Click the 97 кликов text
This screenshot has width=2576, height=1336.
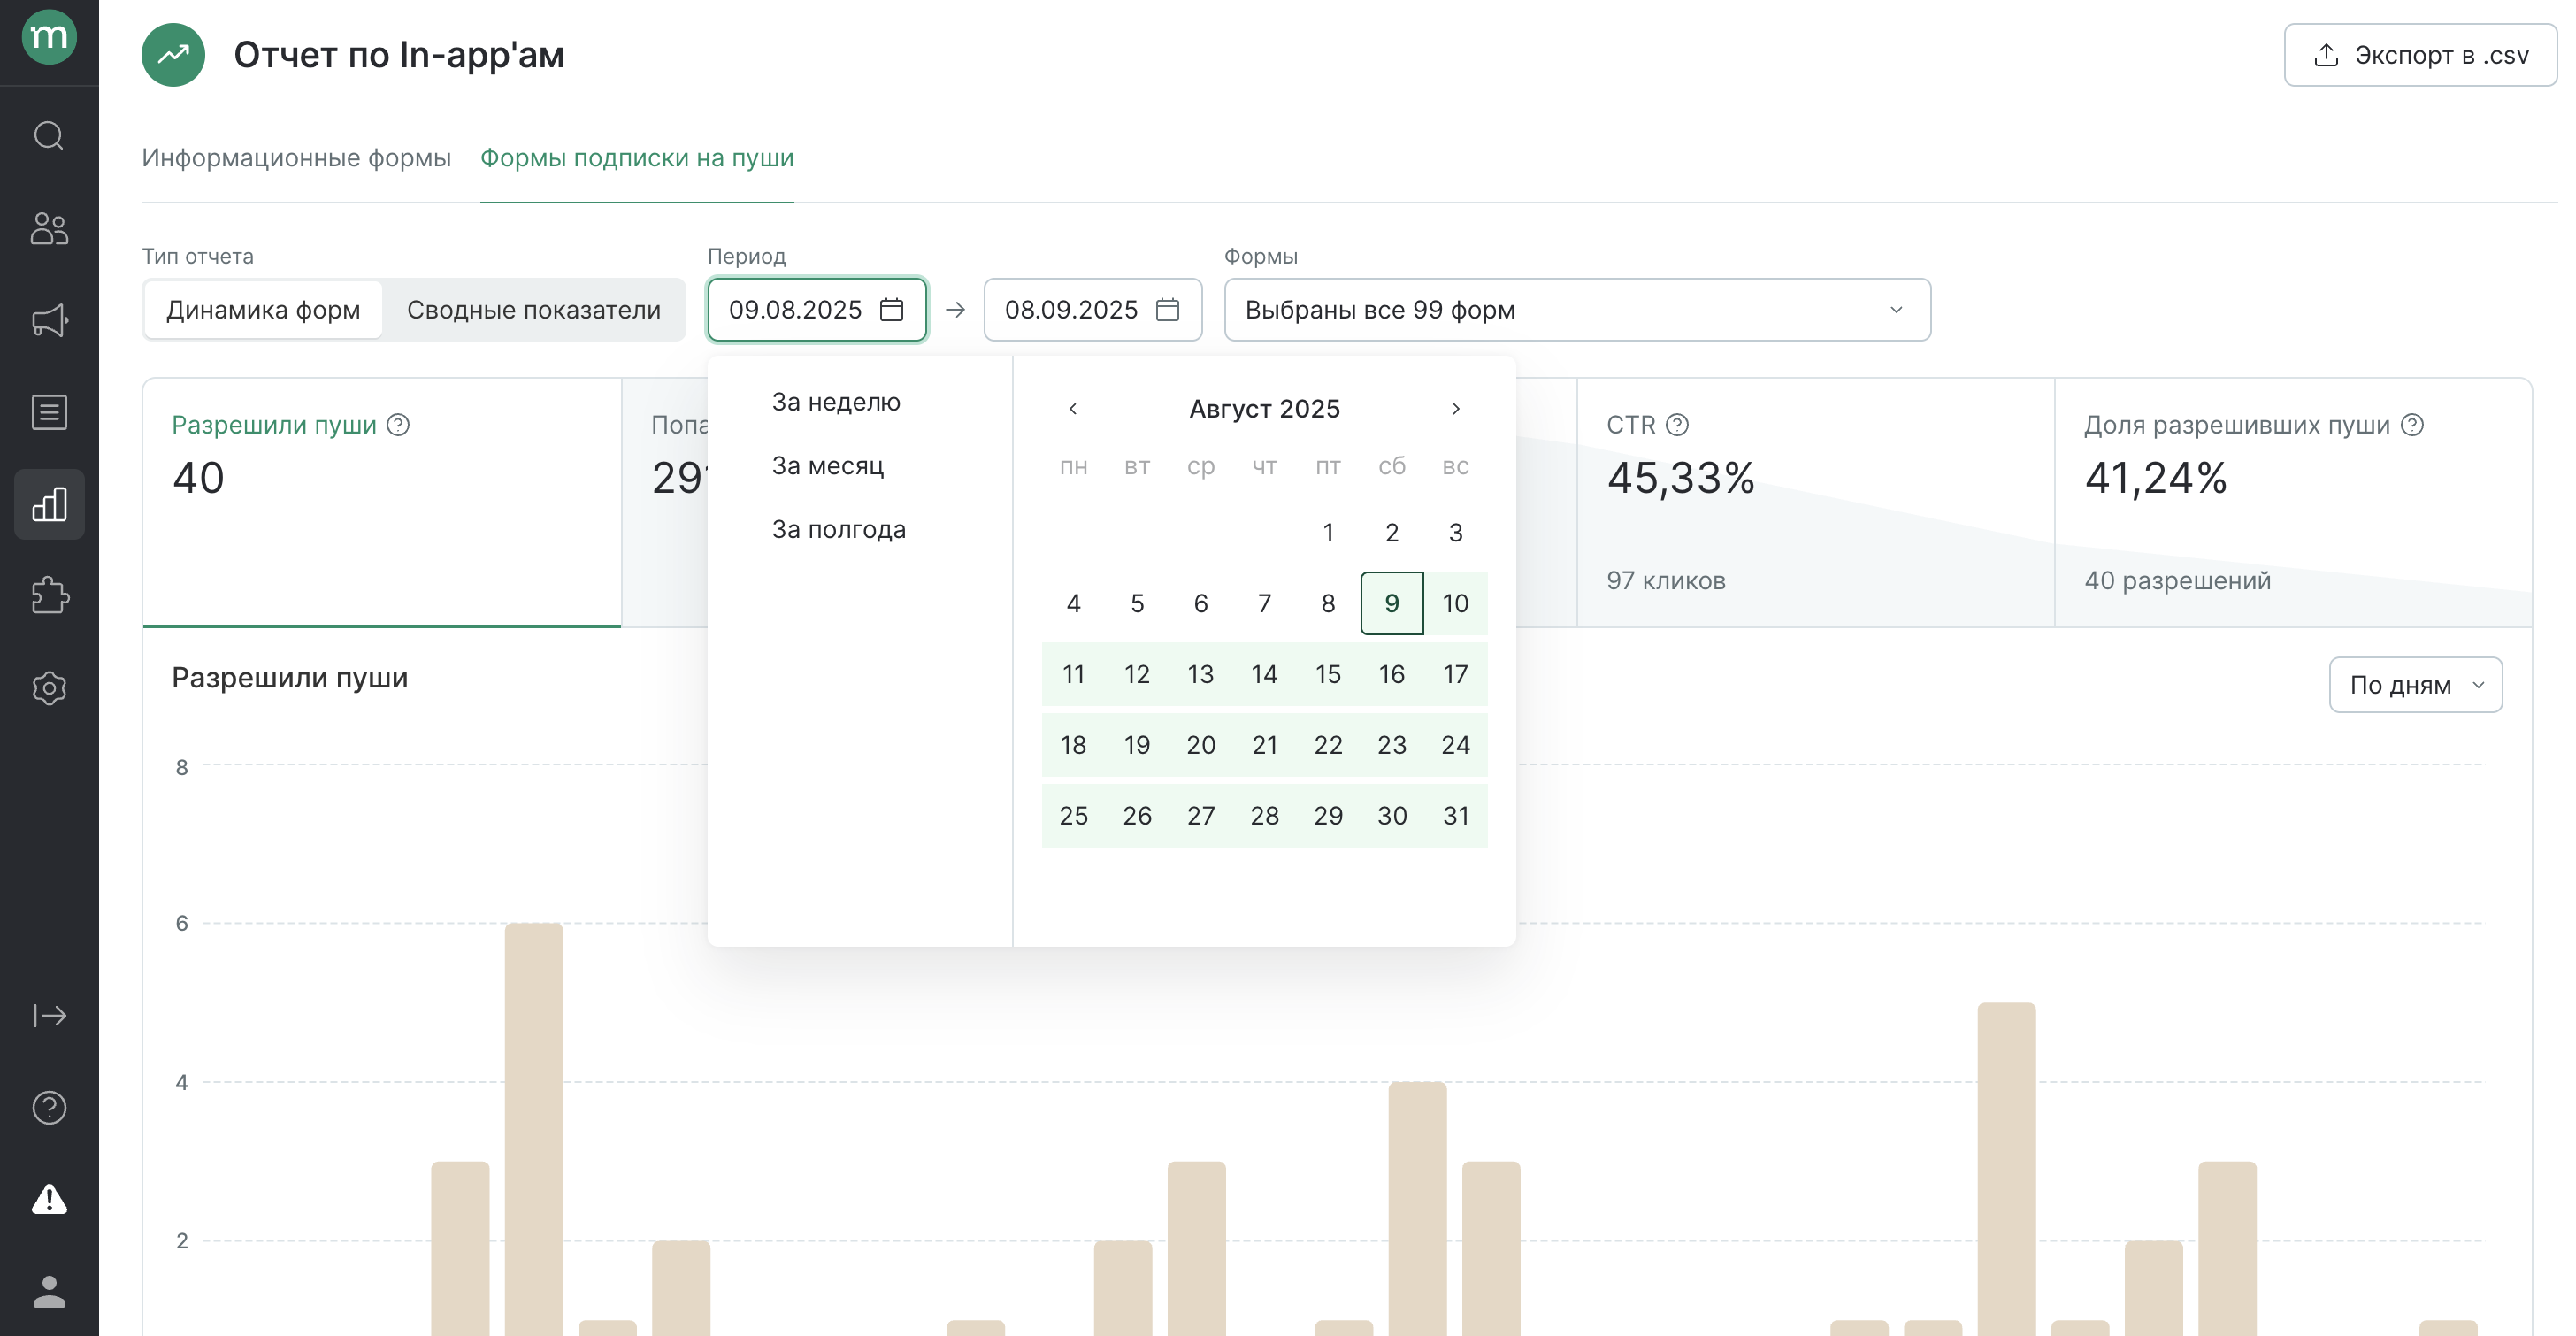pyautogui.click(x=1666, y=581)
